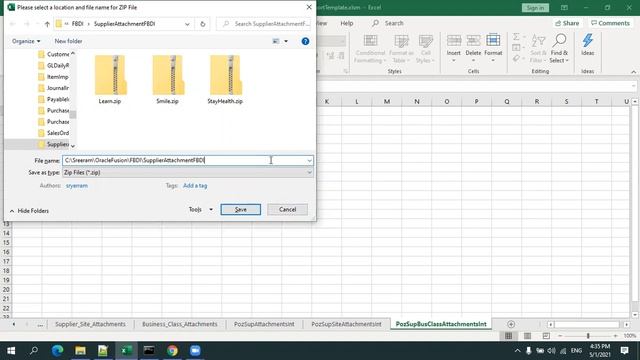Open the Organize menu
The width and height of the screenshot is (640, 360).
pos(26,41)
